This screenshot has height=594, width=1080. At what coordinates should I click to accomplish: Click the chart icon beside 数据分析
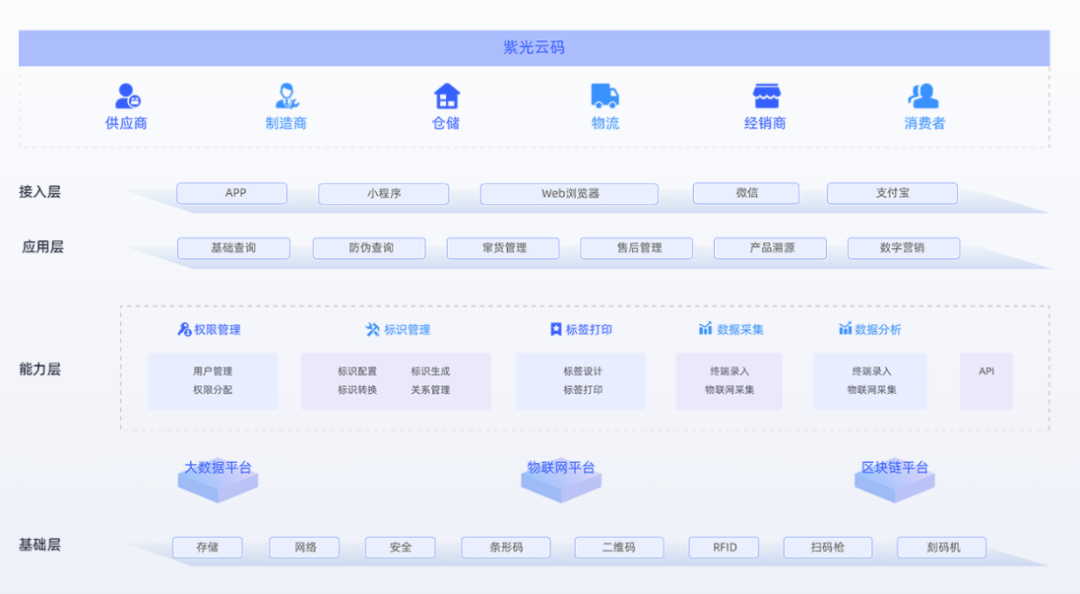845,329
